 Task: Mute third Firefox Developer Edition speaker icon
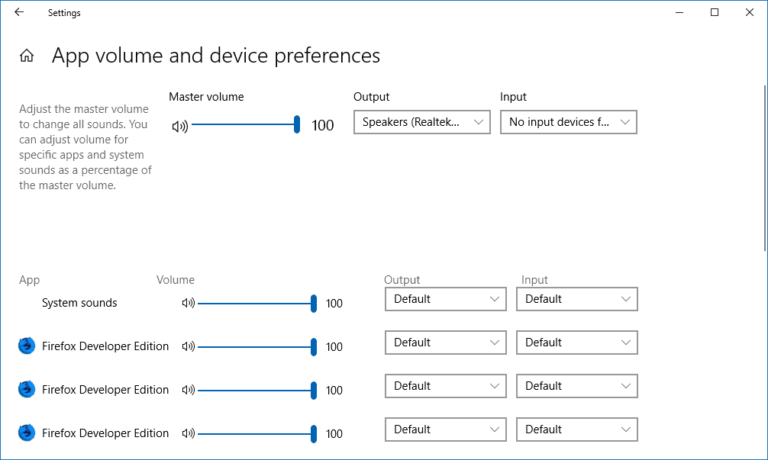188,434
